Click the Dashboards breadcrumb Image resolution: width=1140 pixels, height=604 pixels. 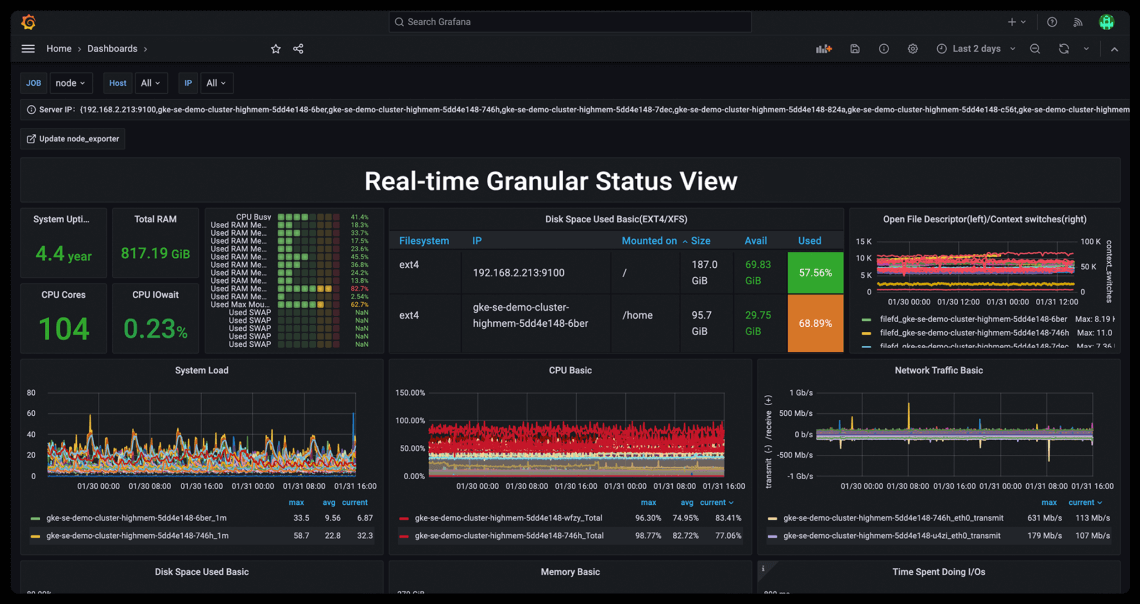click(113, 48)
